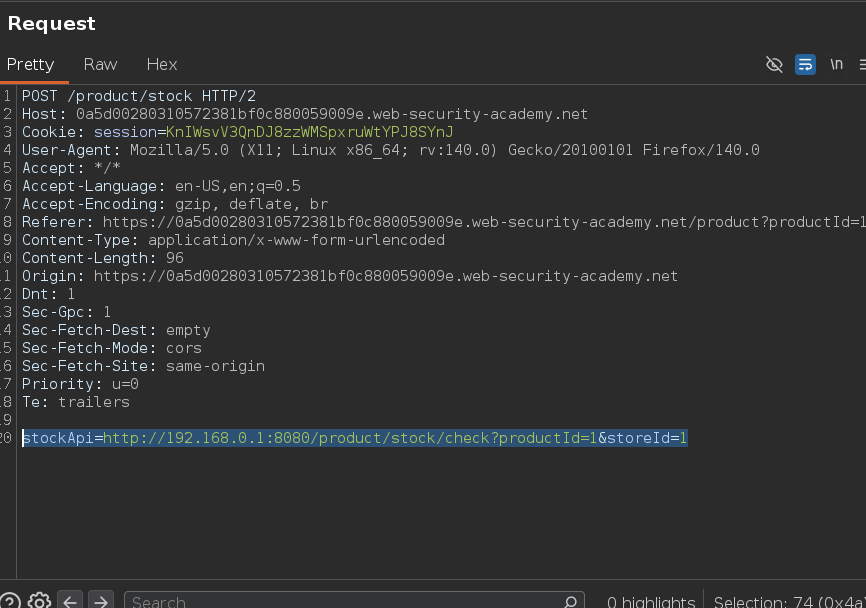Open the help question mark icon

[x=10, y=601]
